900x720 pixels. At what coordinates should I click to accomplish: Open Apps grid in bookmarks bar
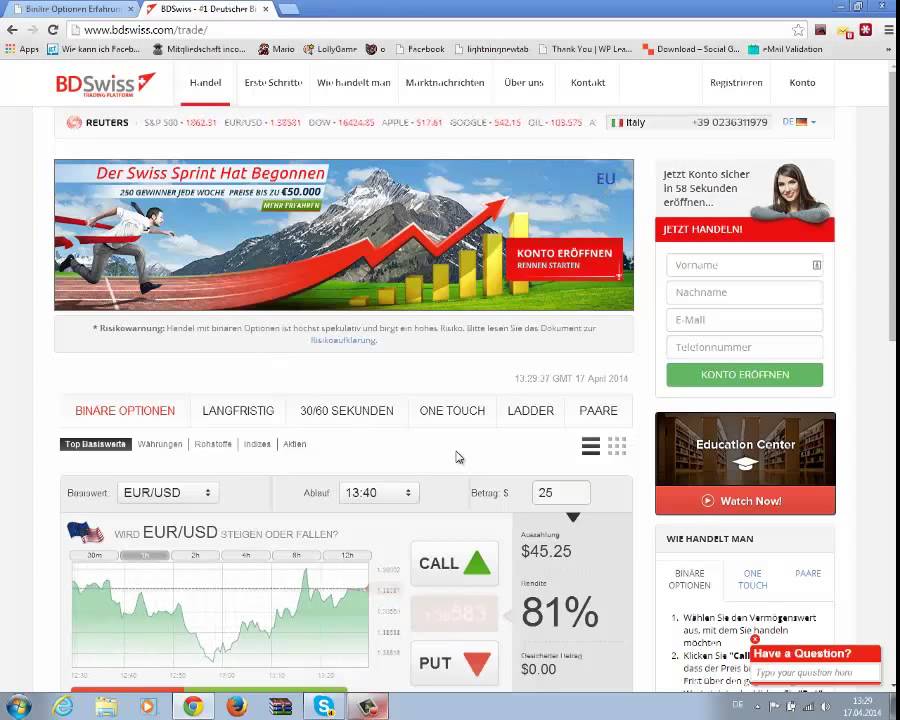[22, 49]
